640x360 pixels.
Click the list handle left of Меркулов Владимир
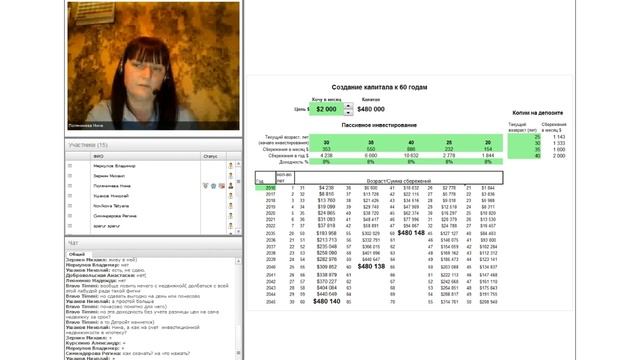(x=70, y=166)
